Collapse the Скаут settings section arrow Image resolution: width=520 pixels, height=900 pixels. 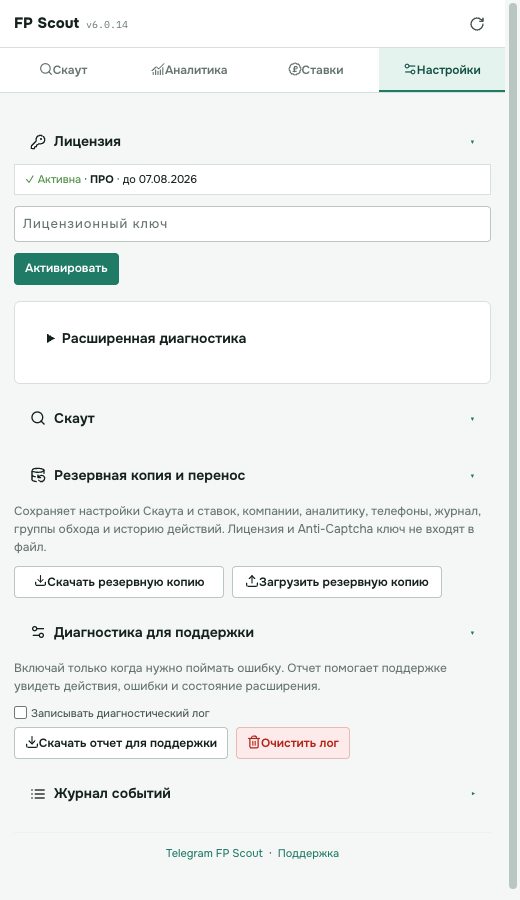472,419
